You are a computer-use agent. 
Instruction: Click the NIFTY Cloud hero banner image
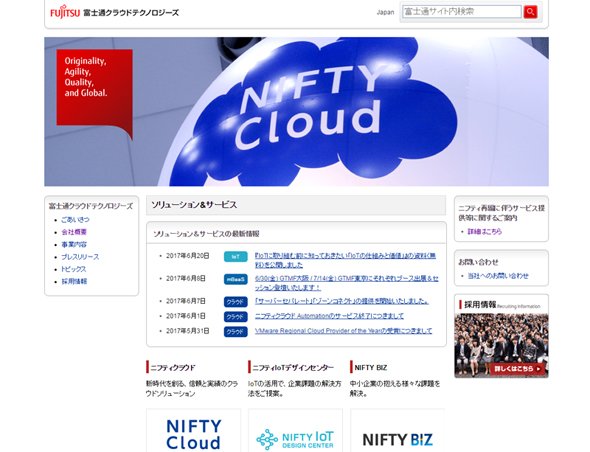point(296,111)
